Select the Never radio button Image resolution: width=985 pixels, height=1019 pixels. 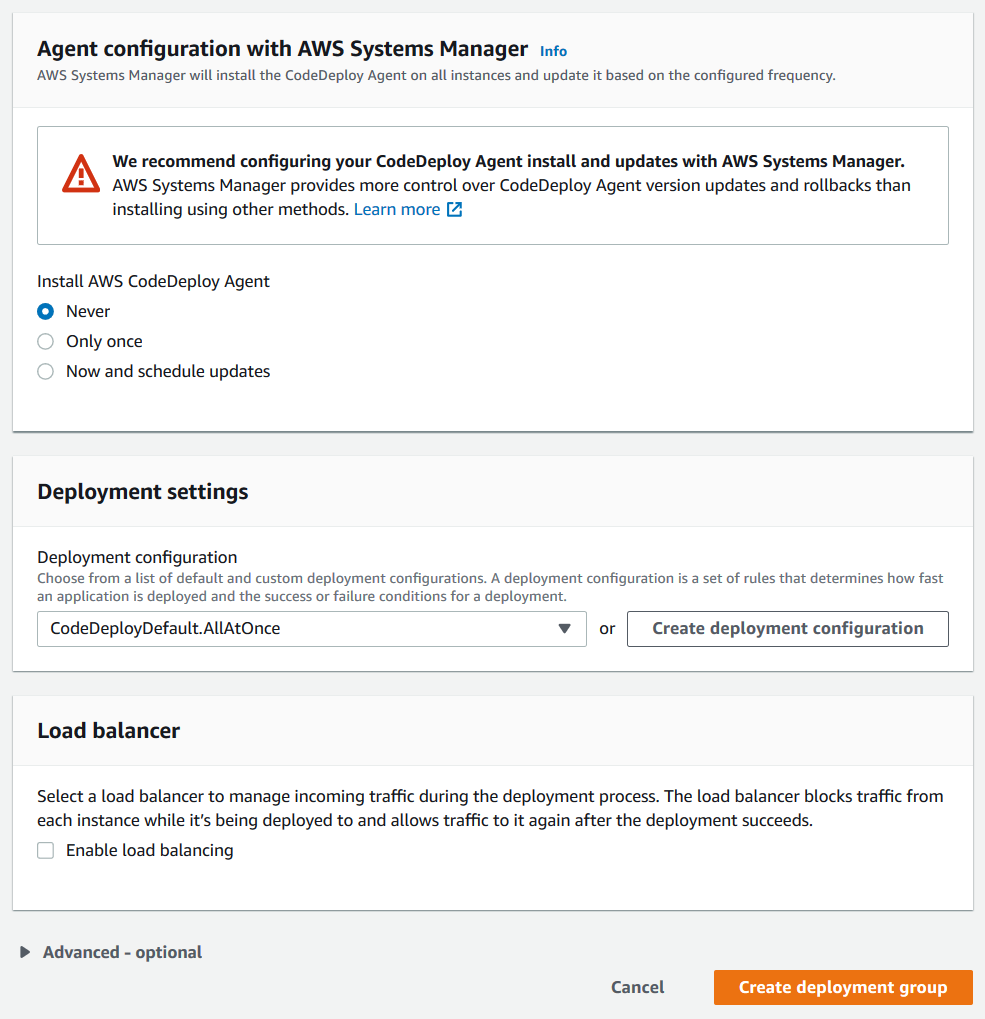click(45, 311)
